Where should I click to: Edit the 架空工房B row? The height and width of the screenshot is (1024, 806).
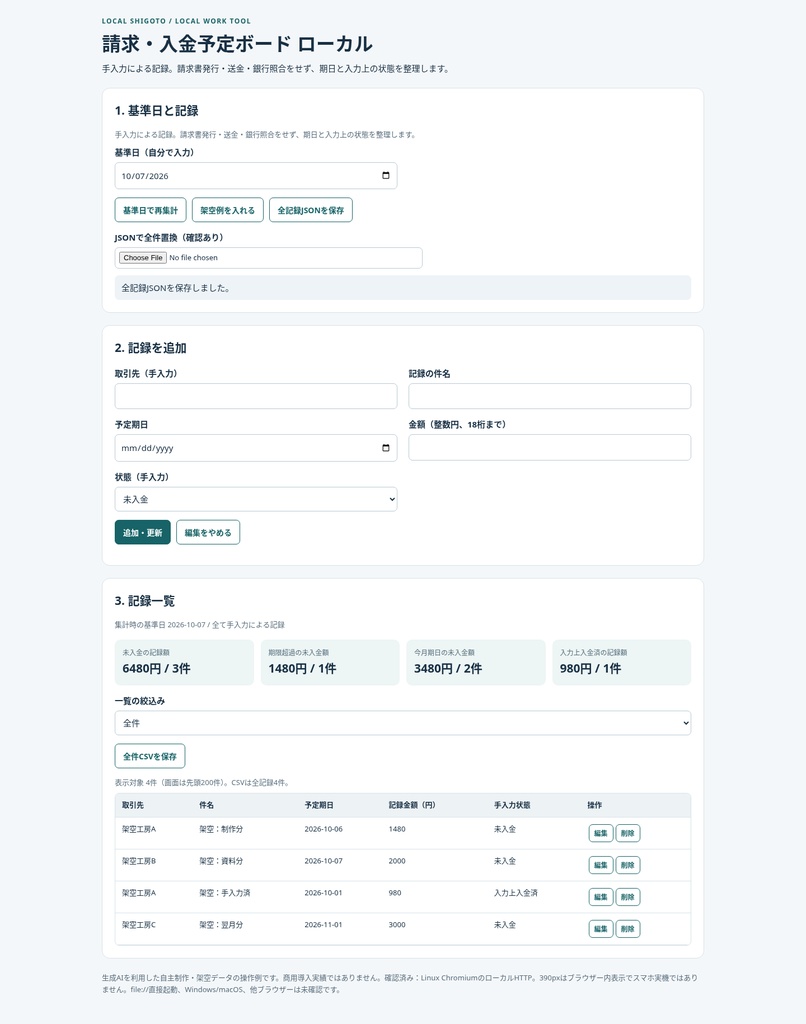[x=601, y=865]
